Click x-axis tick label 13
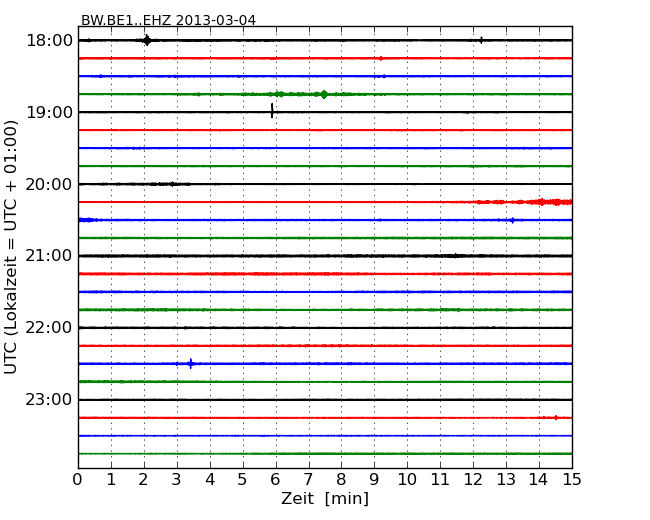650x520 pixels. tap(506, 479)
